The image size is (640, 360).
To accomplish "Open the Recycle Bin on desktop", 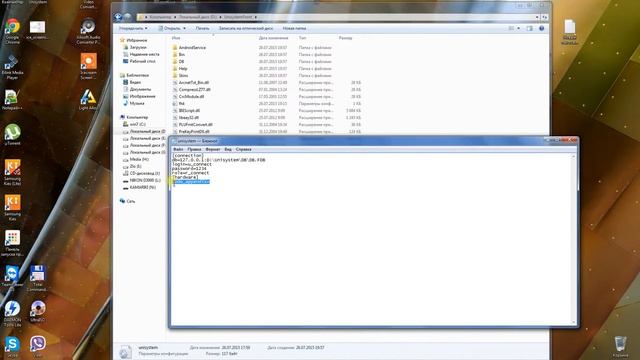I will (x=620, y=346).
